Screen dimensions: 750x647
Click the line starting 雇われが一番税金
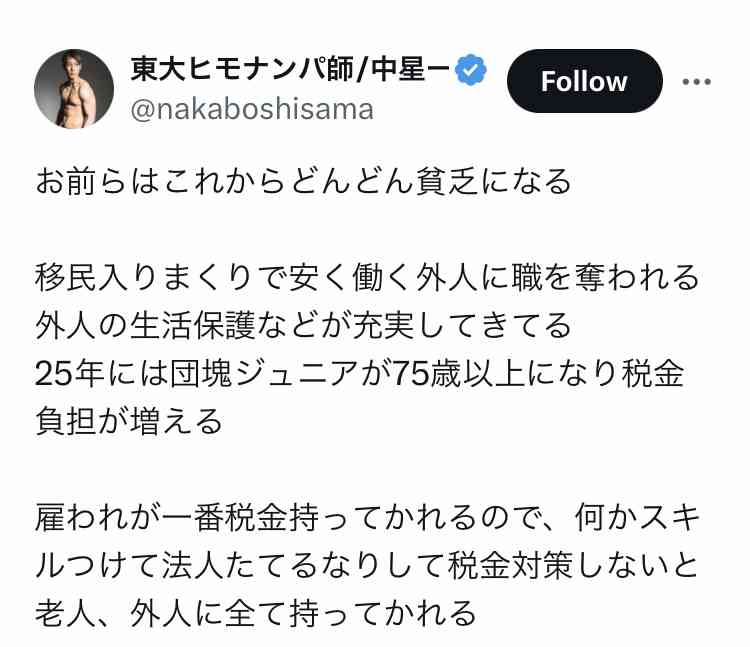367,518
